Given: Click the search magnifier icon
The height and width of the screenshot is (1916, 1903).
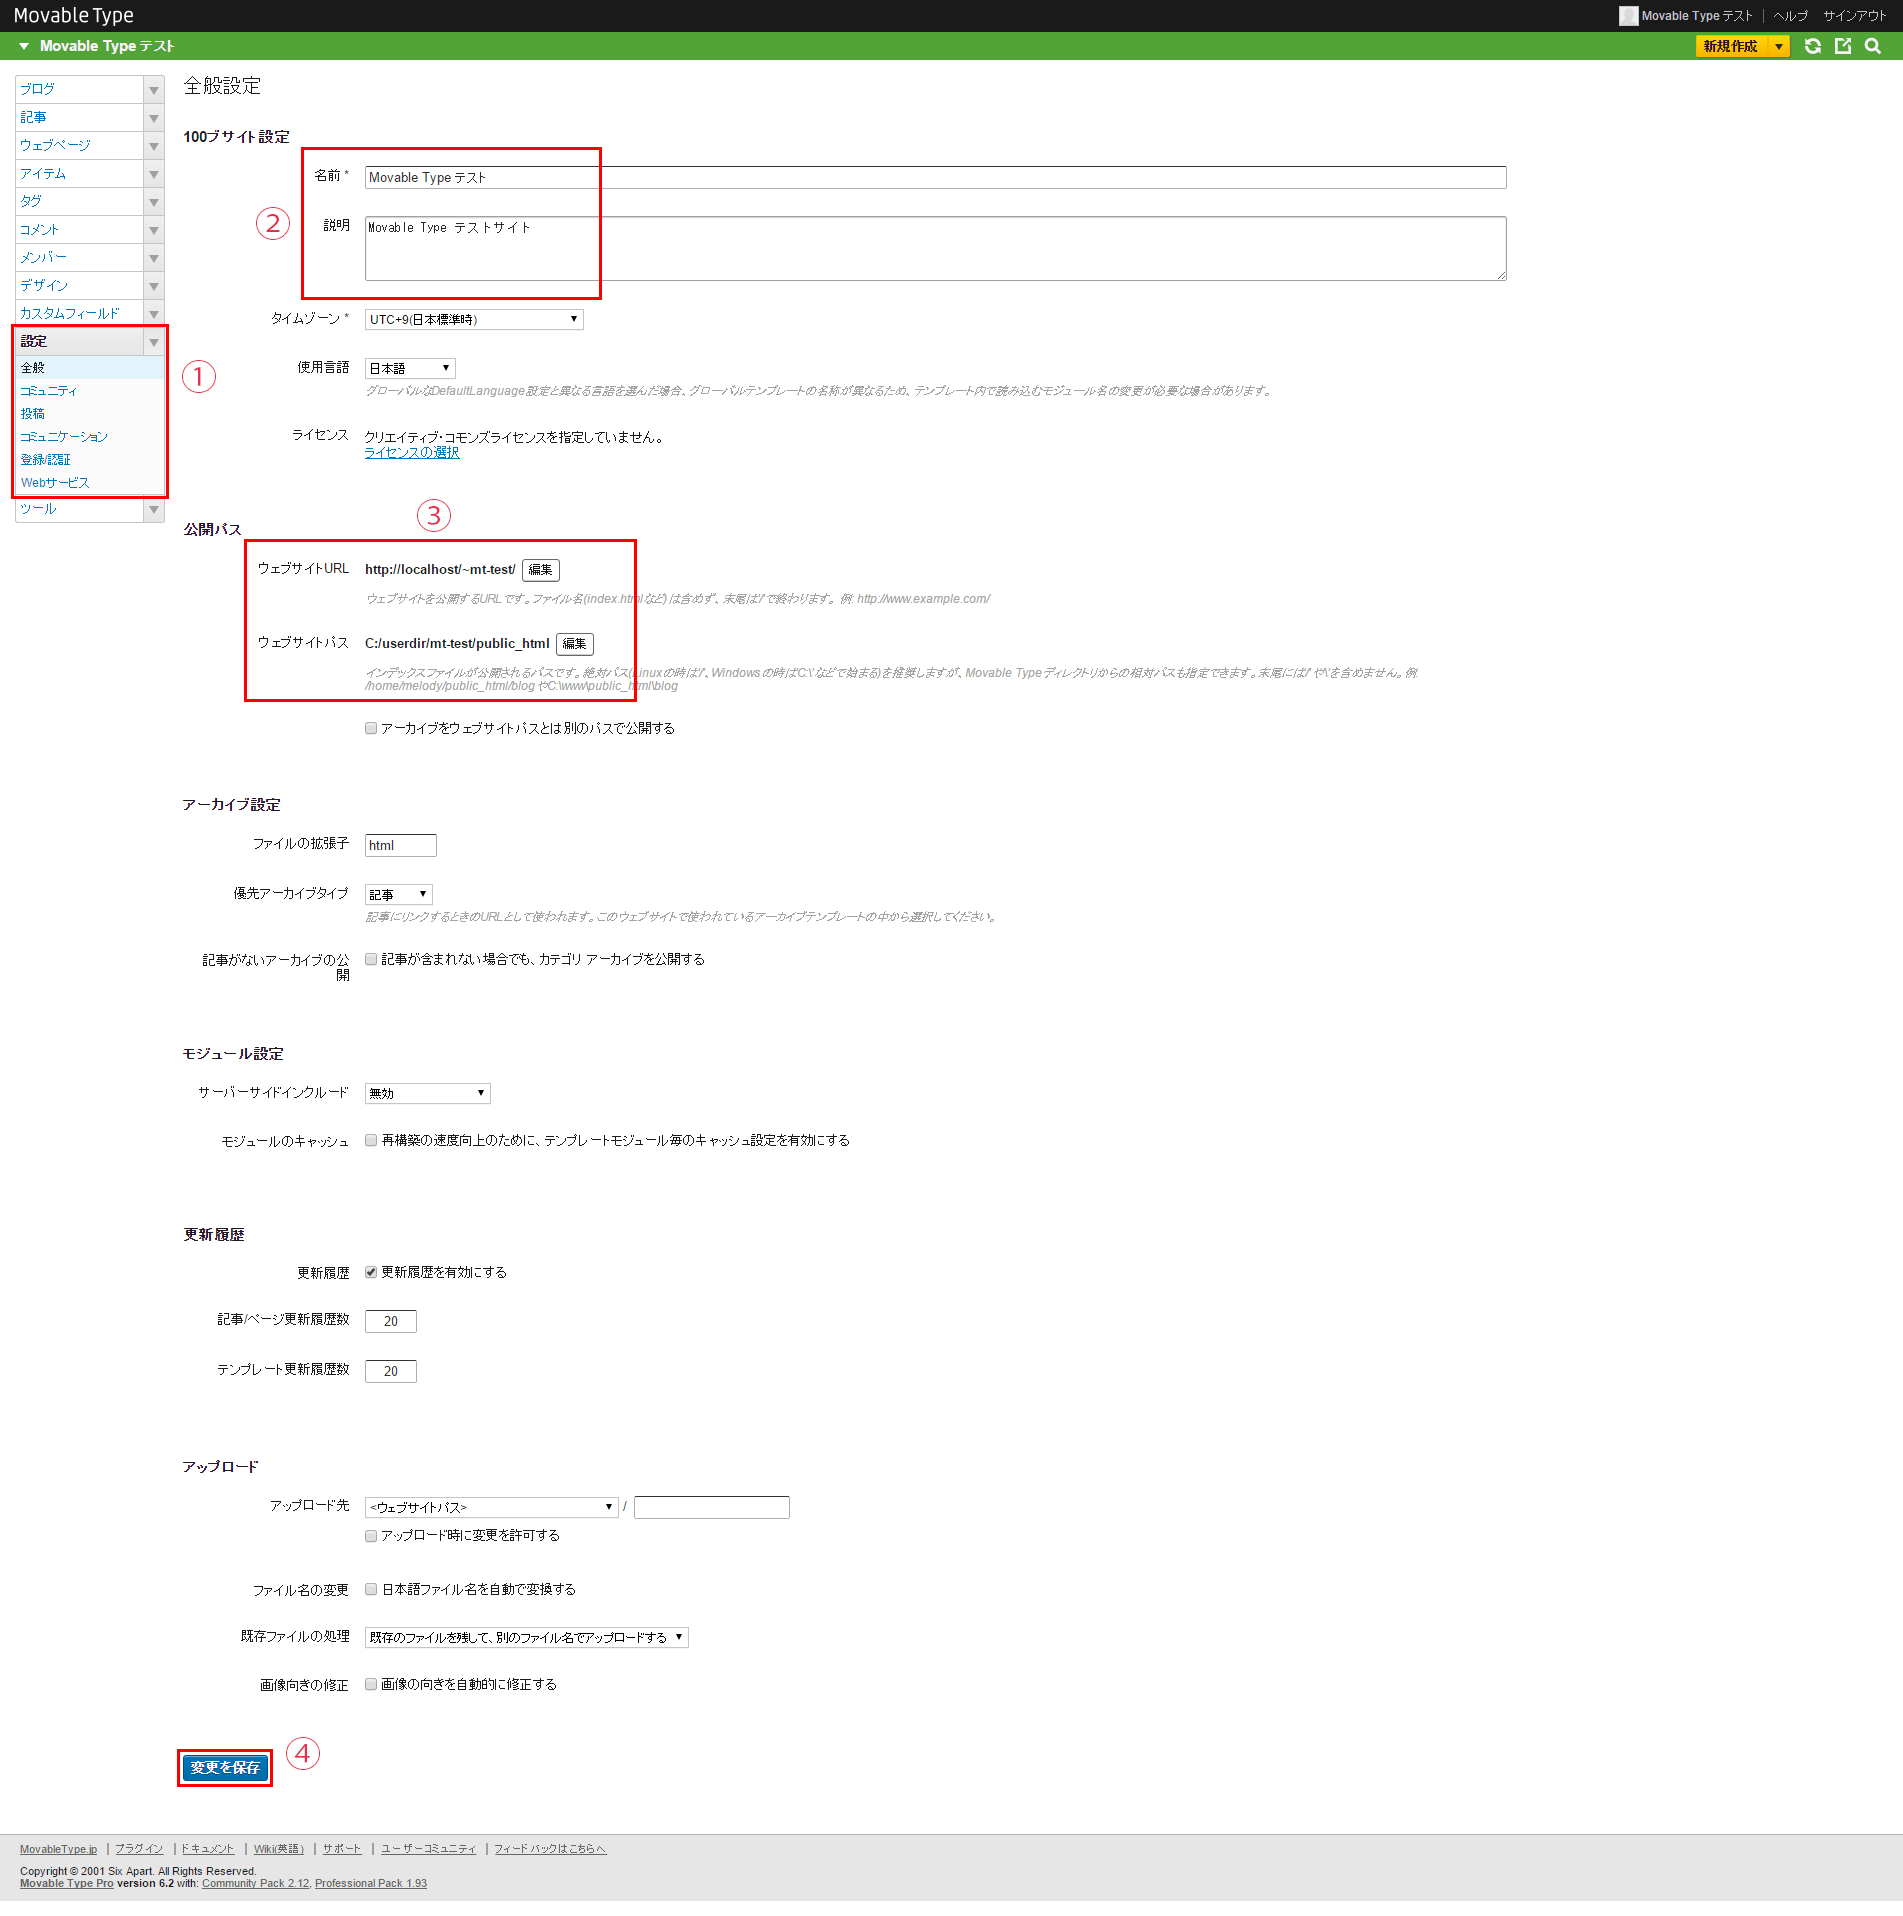Looking at the screenshot, I should 1872,46.
